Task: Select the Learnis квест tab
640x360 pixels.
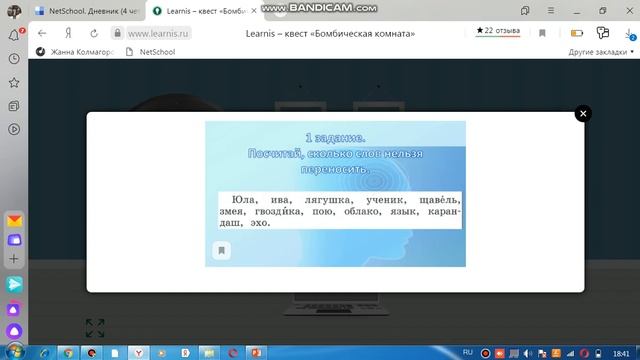Action: pos(201,11)
